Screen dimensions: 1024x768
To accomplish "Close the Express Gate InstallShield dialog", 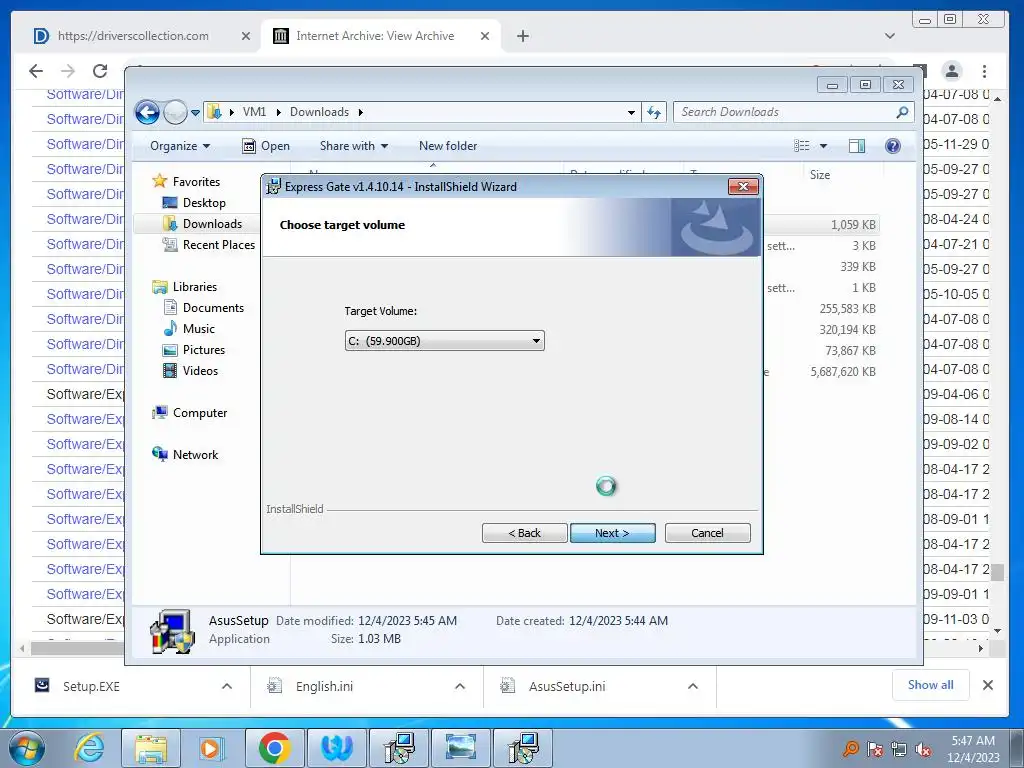I will 743,187.
